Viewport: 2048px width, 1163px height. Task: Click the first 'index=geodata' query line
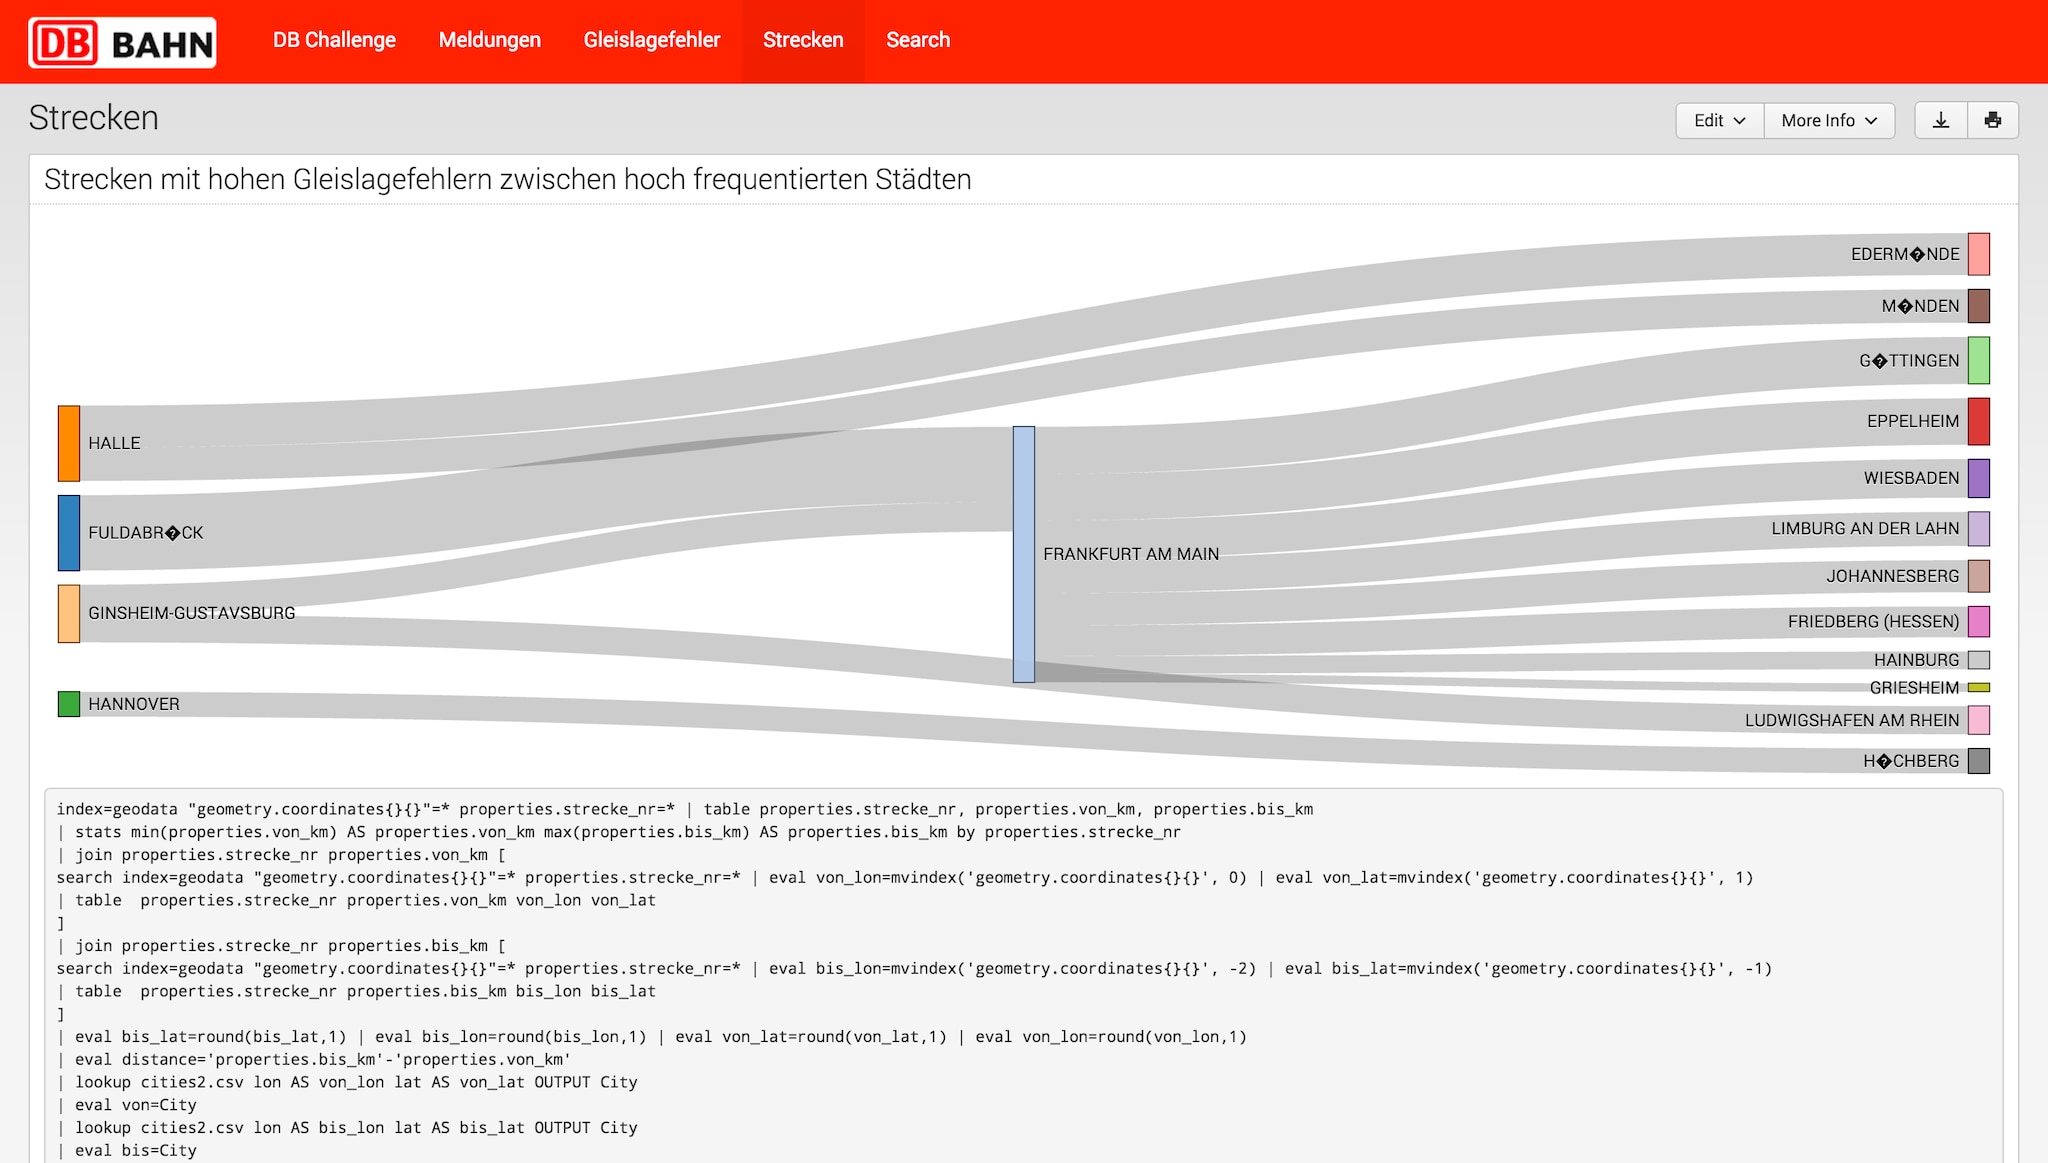click(685, 809)
